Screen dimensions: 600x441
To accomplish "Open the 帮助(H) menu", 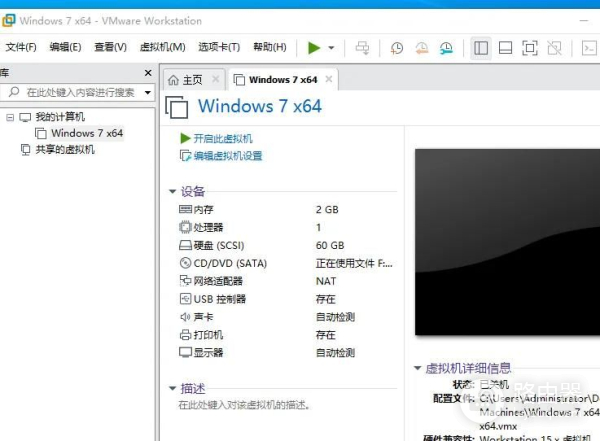I will (x=270, y=47).
